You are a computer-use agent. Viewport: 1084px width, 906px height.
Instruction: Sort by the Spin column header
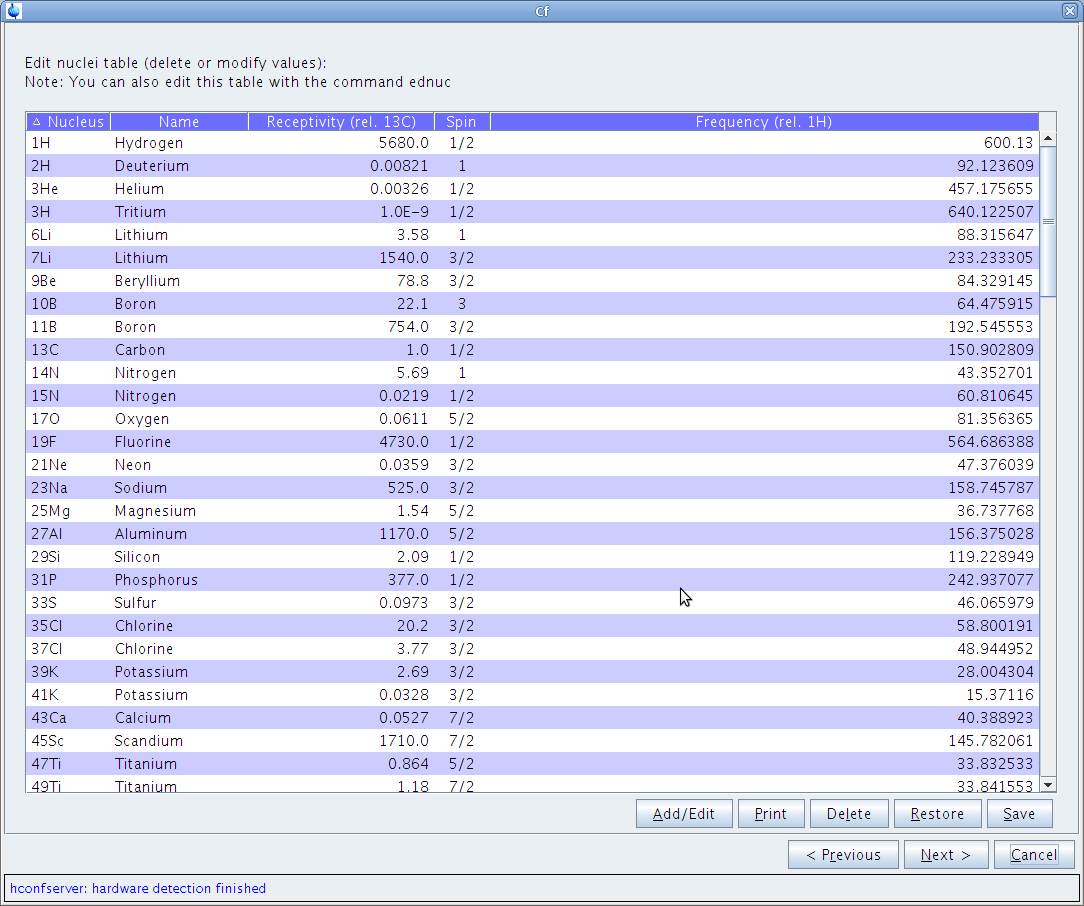point(461,122)
